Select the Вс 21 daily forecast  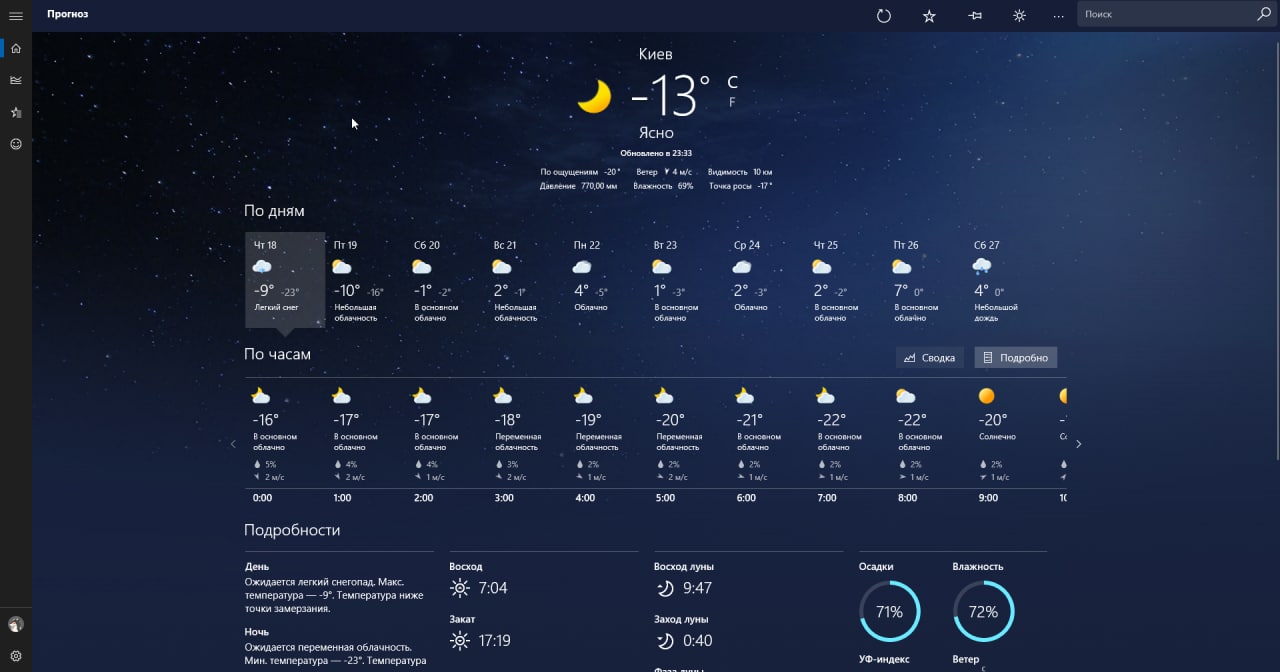[x=525, y=279]
